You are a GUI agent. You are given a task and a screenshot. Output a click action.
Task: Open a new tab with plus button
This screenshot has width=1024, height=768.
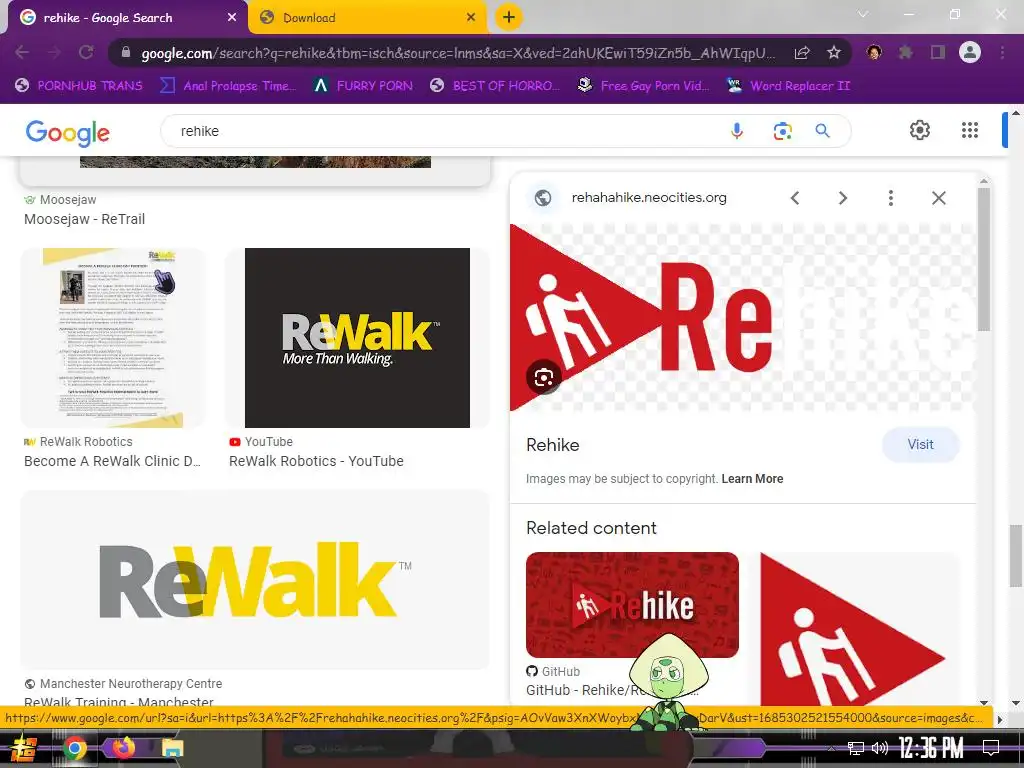coord(509,17)
